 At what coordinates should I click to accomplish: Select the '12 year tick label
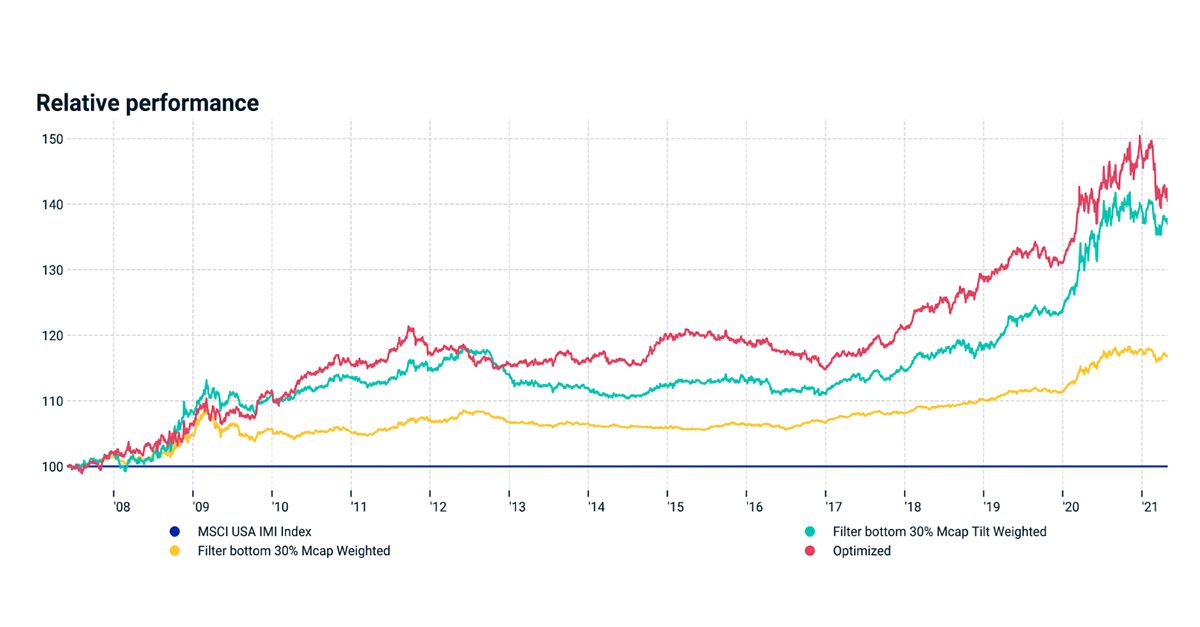pyautogui.click(x=438, y=507)
